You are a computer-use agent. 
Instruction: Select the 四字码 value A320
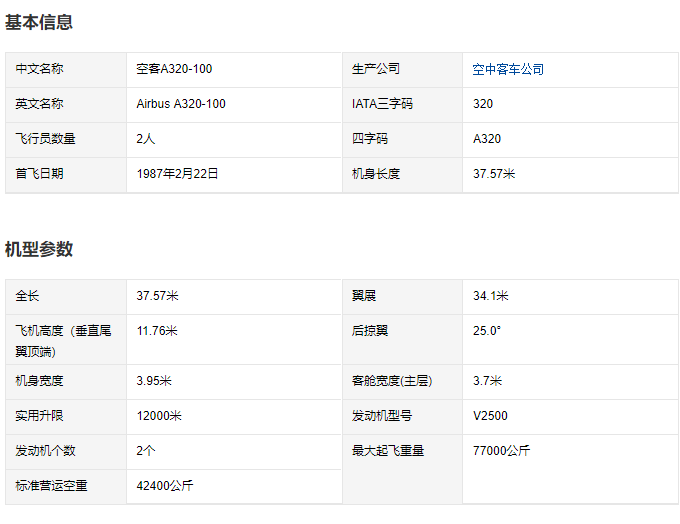coord(487,139)
